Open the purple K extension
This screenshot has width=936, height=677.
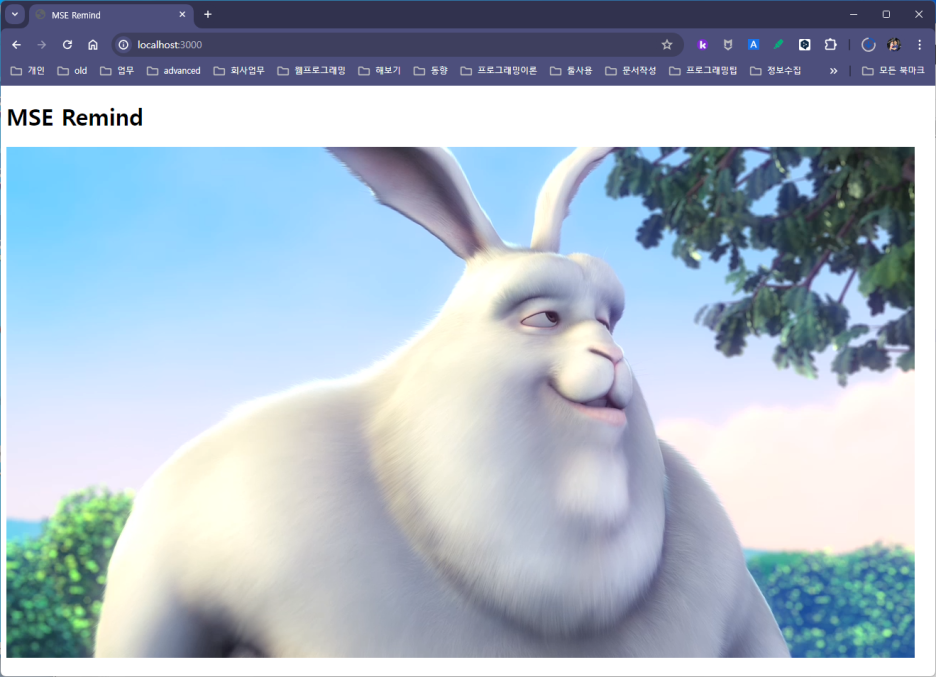tap(703, 45)
